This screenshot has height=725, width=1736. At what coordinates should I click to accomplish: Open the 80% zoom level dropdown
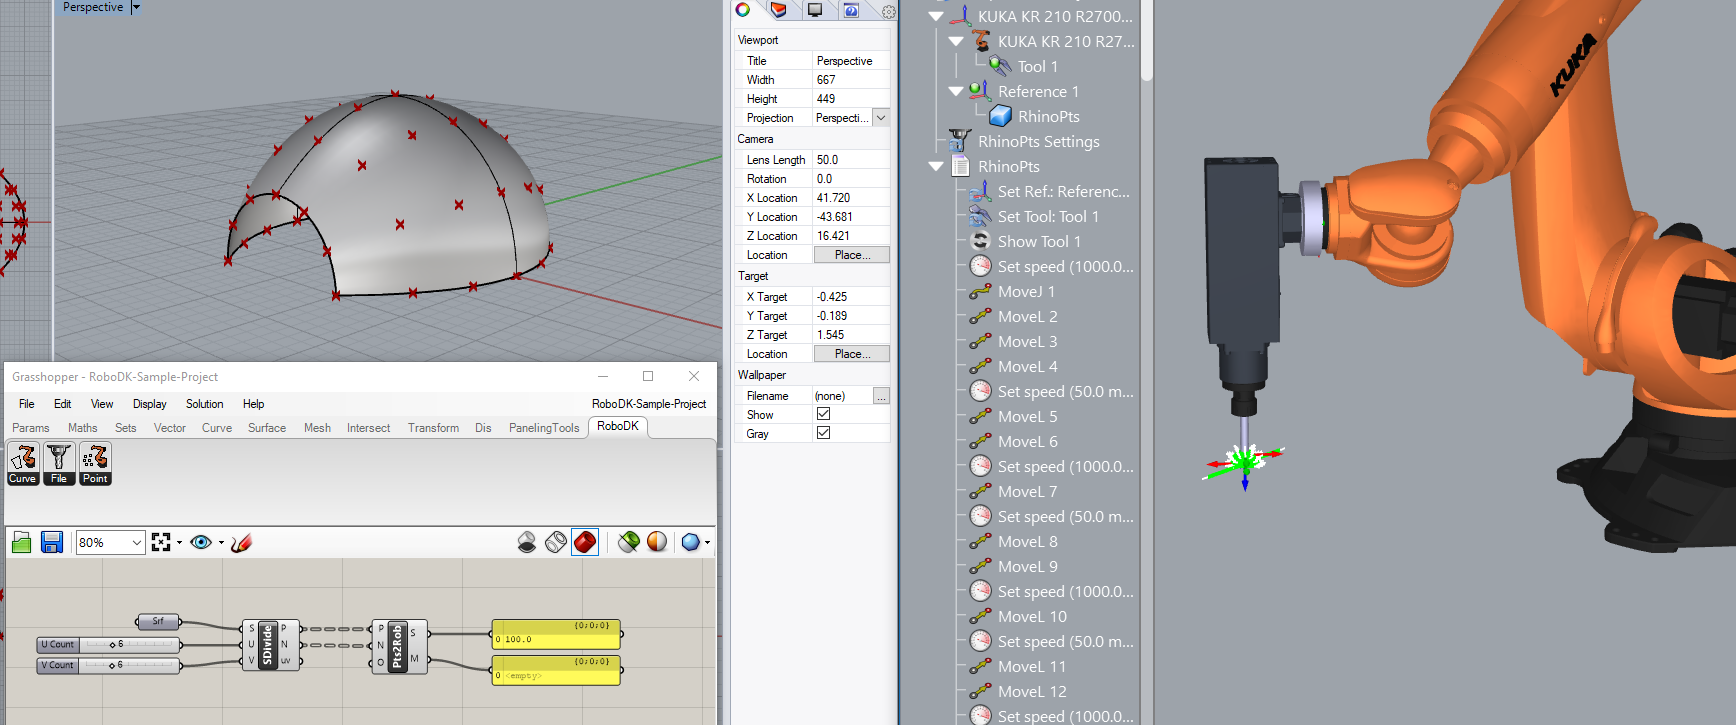coord(136,542)
